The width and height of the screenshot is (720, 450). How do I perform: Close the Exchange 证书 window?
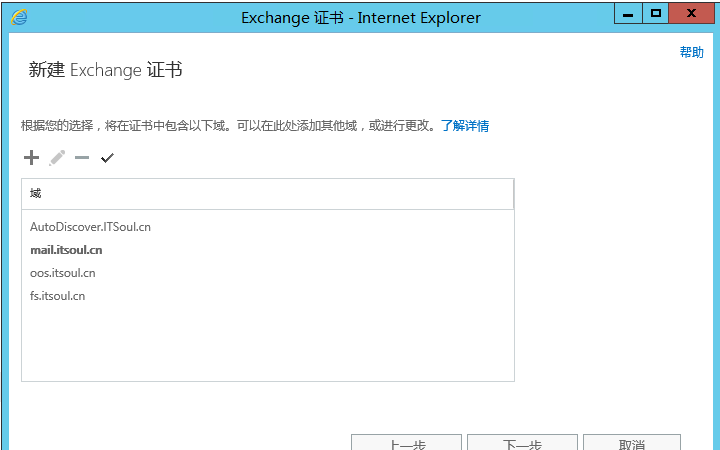click(692, 14)
